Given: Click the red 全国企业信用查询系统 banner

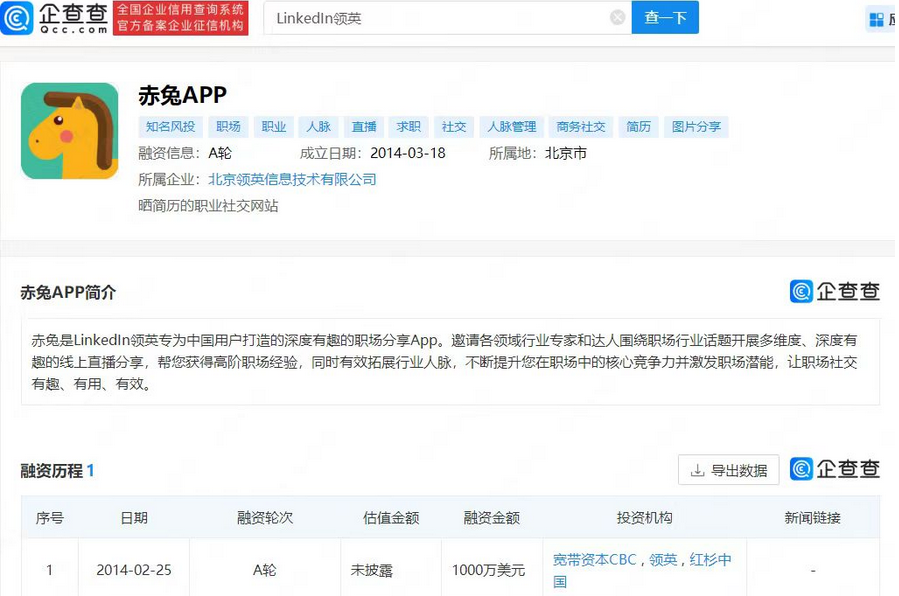Looking at the screenshot, I should click(x=181, y=18).
